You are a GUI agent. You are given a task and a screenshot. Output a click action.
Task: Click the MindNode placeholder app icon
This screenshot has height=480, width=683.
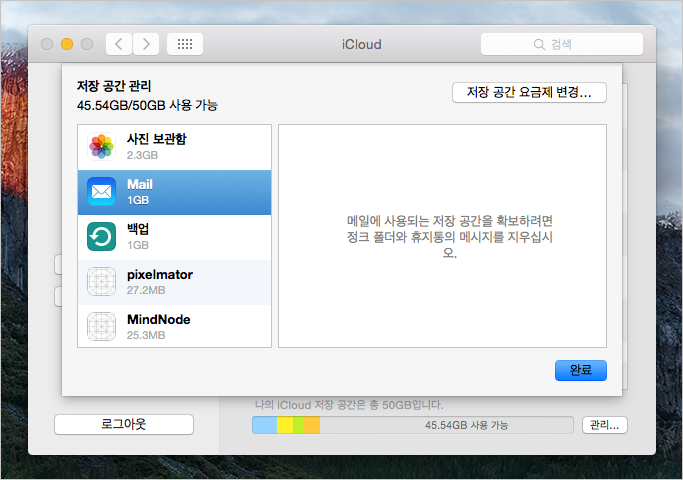point(101,326)
